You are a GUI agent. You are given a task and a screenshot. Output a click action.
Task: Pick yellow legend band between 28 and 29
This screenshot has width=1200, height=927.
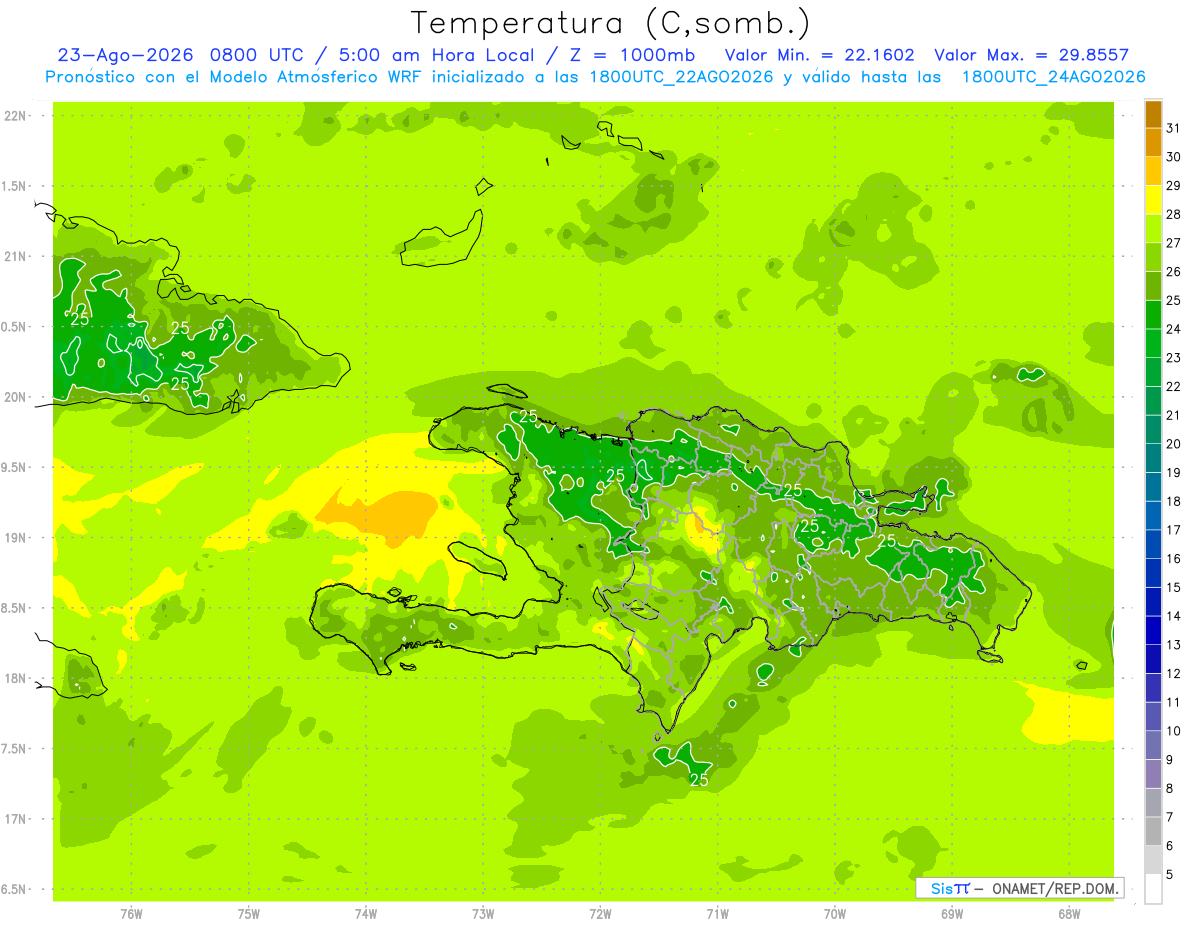(1153, 200)
